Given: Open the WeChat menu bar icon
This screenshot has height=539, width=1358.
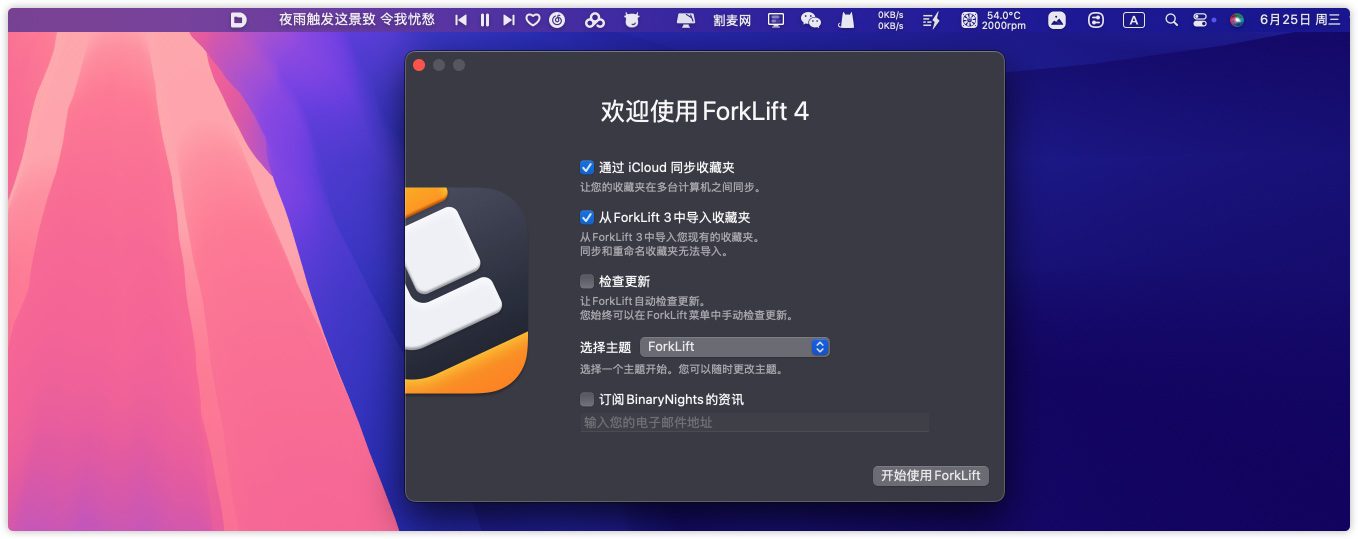Looking at the screenshot, I should (811, 20).
